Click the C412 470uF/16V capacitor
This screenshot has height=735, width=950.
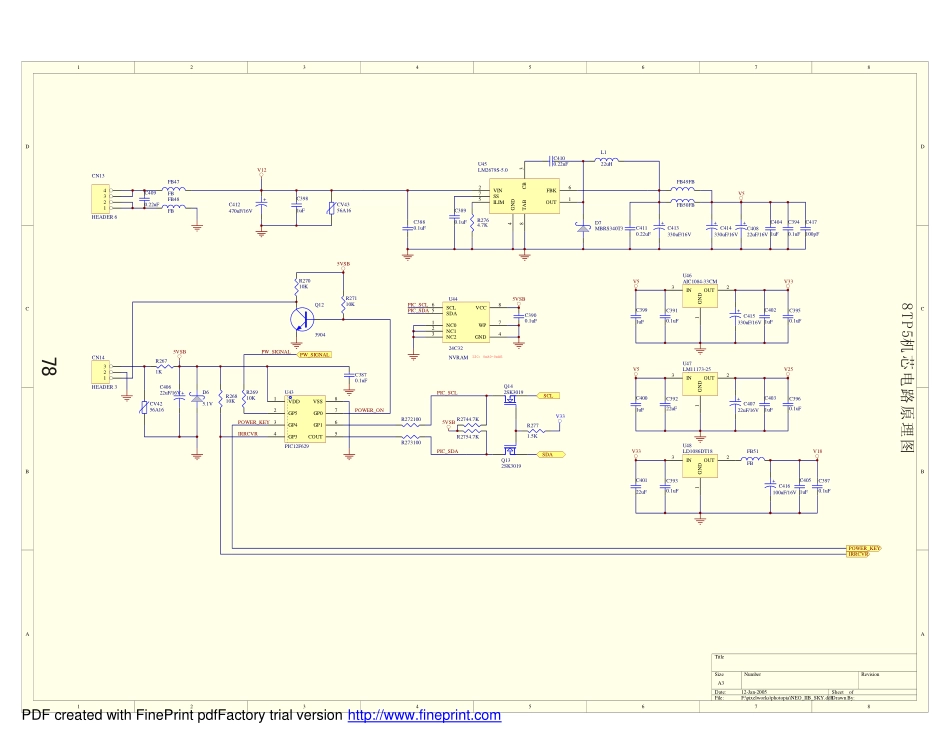click(x=261, y=203)
